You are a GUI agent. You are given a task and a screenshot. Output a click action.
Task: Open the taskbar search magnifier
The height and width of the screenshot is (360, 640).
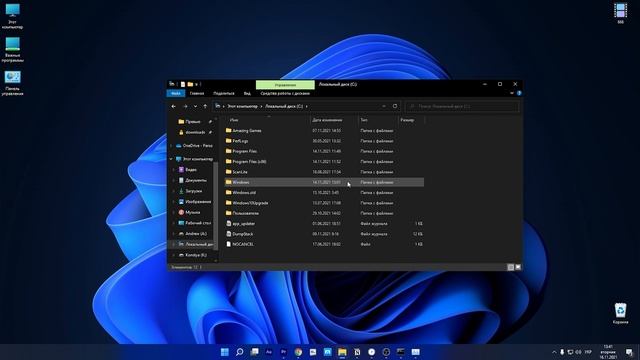tap(240, 352)
